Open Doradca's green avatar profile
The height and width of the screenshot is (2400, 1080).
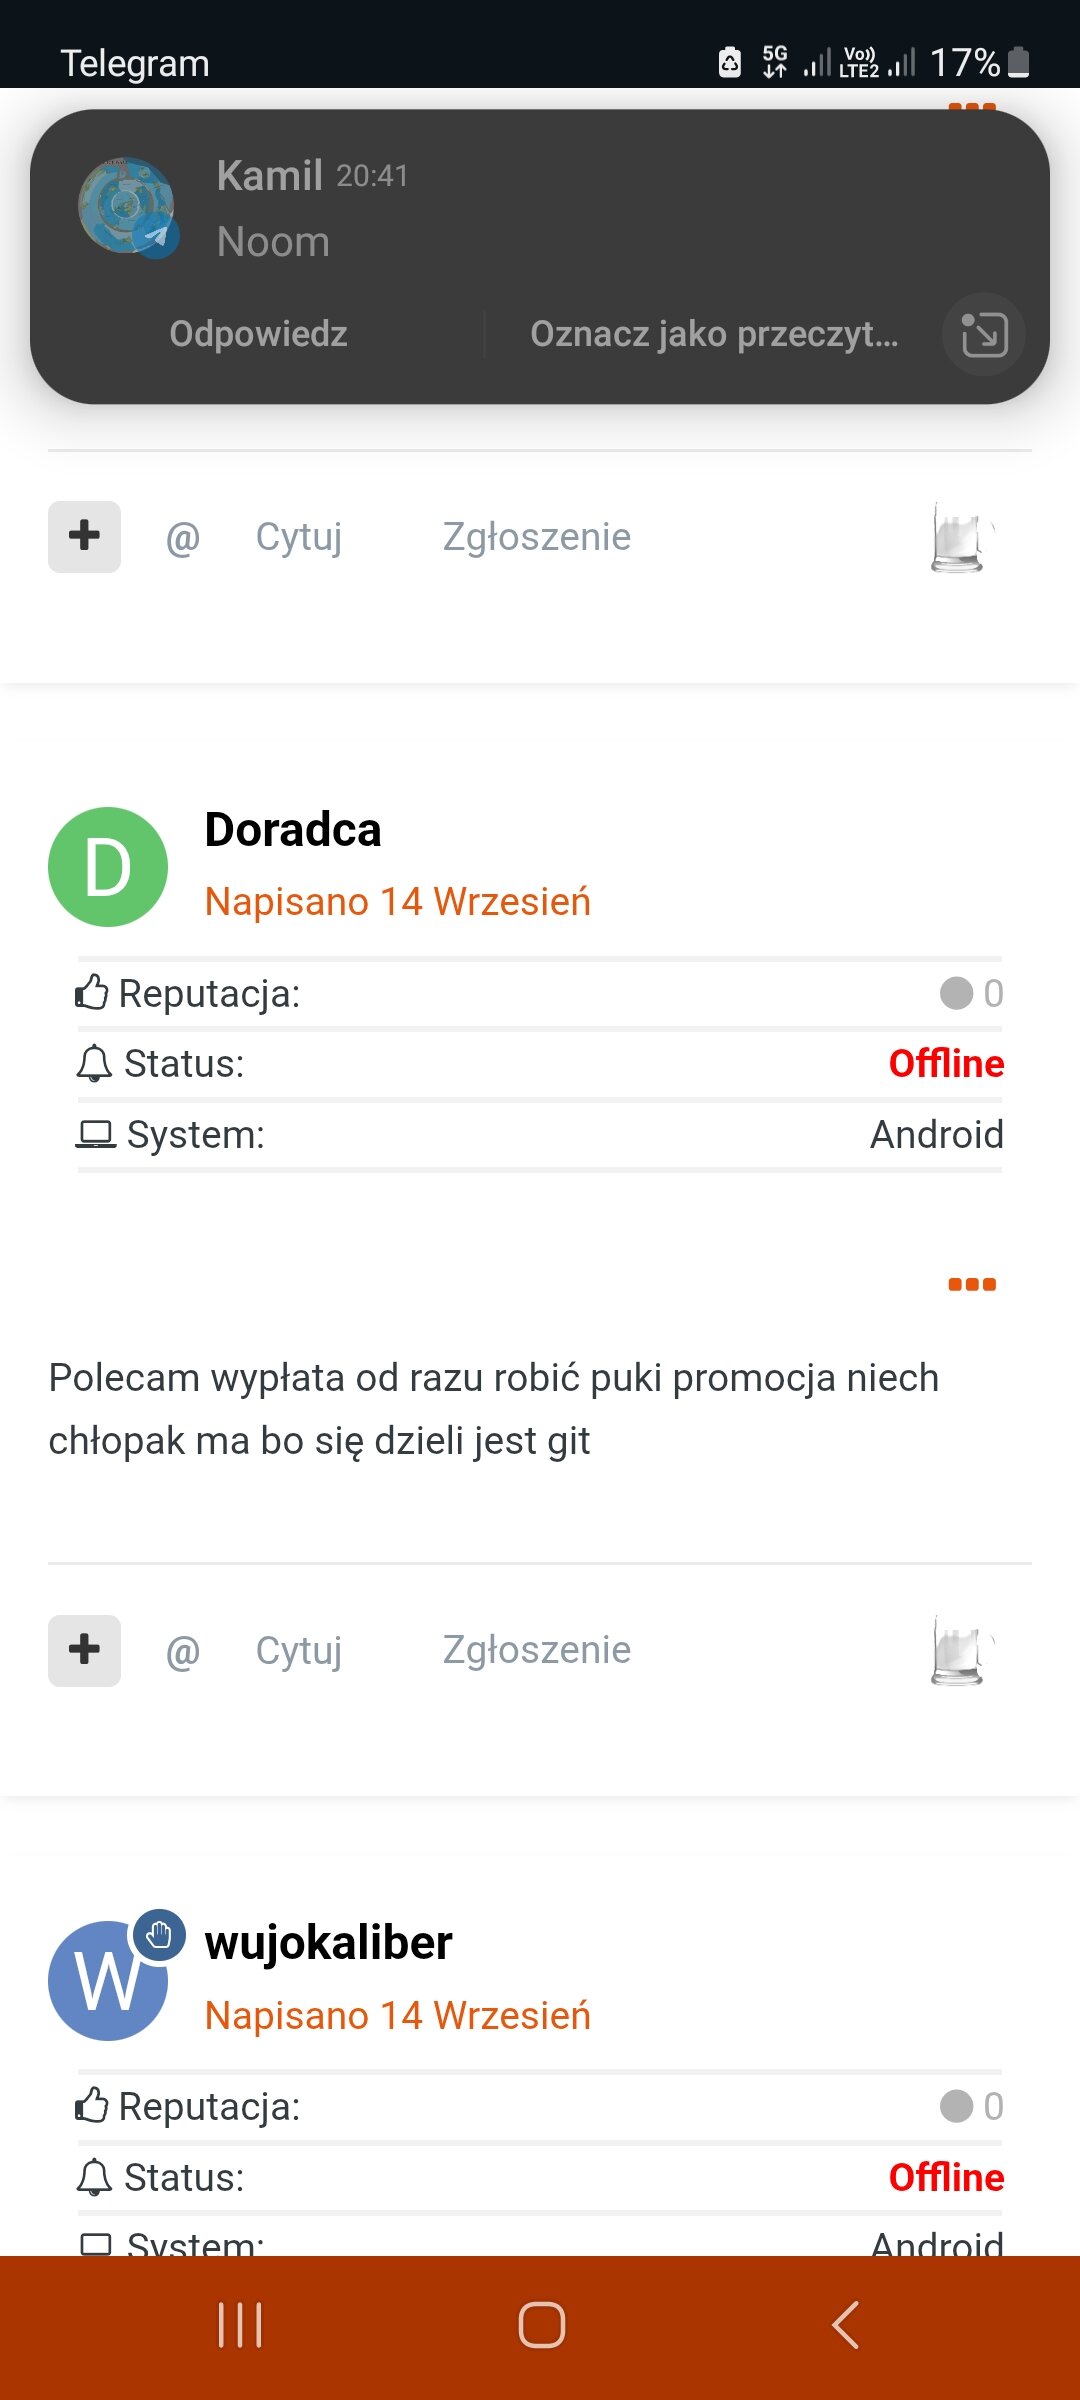point(108,867)
